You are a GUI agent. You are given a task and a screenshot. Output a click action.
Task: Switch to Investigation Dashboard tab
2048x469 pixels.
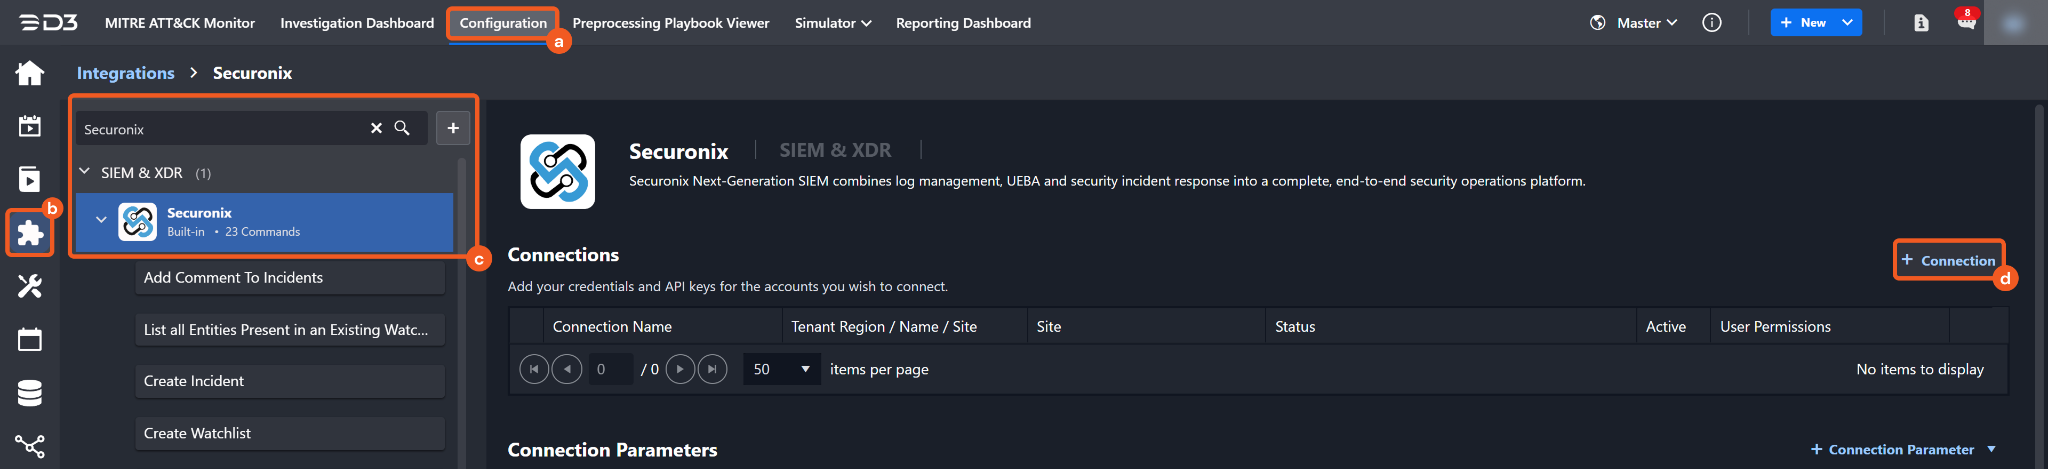pyautogui.click(x=357, y=22)
